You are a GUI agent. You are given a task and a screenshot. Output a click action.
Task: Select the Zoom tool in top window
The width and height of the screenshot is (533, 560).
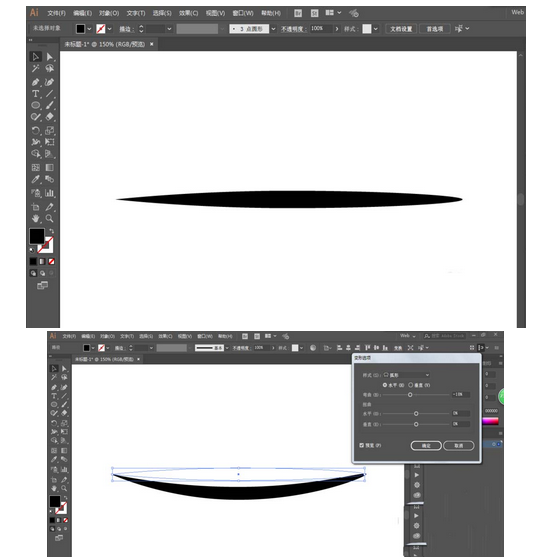click(x=49, y=219)
